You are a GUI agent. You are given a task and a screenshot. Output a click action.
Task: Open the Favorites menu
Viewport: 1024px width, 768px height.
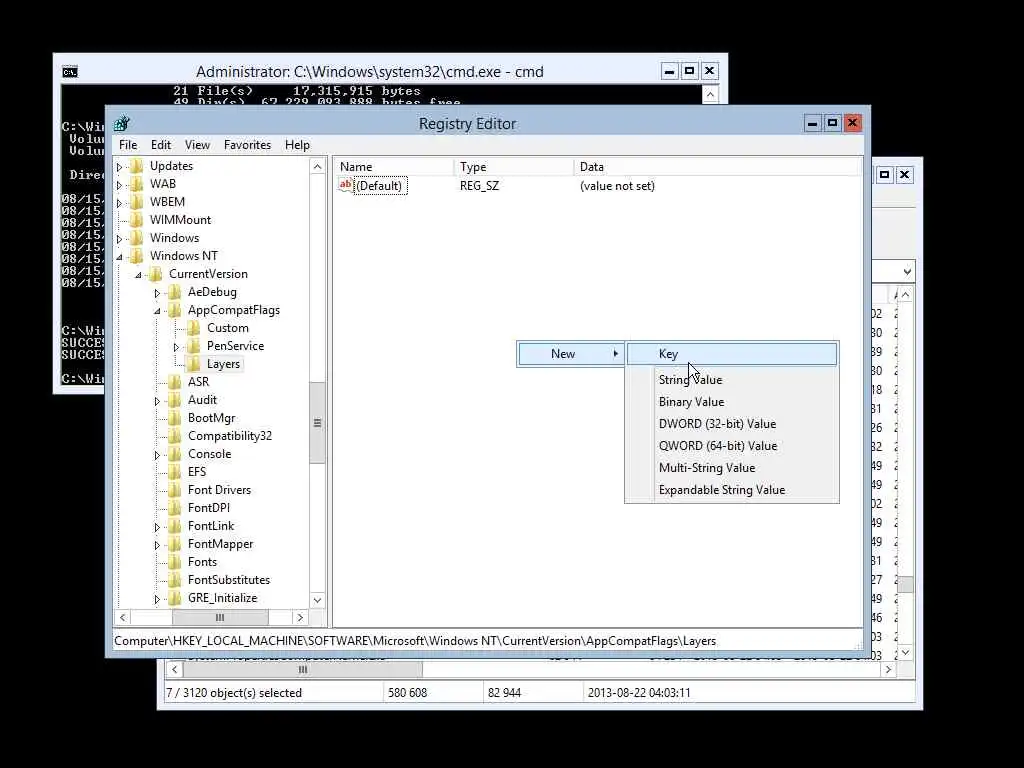pyautogui.click(x=247, y=145)
